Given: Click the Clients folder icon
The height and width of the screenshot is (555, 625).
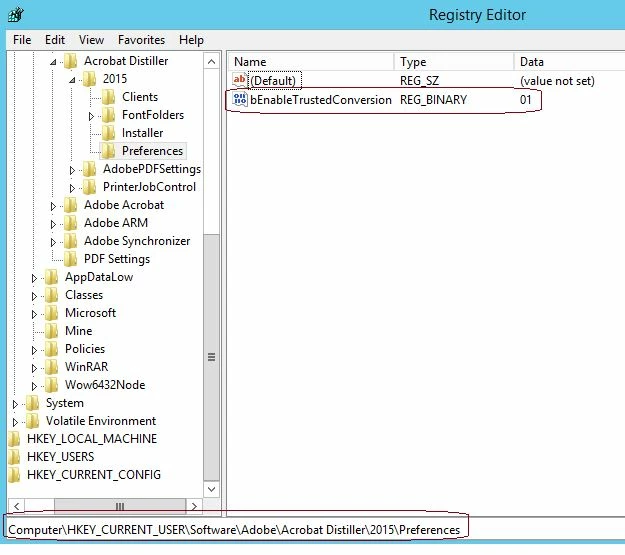Looking at the screenshot, I should 109,97.
